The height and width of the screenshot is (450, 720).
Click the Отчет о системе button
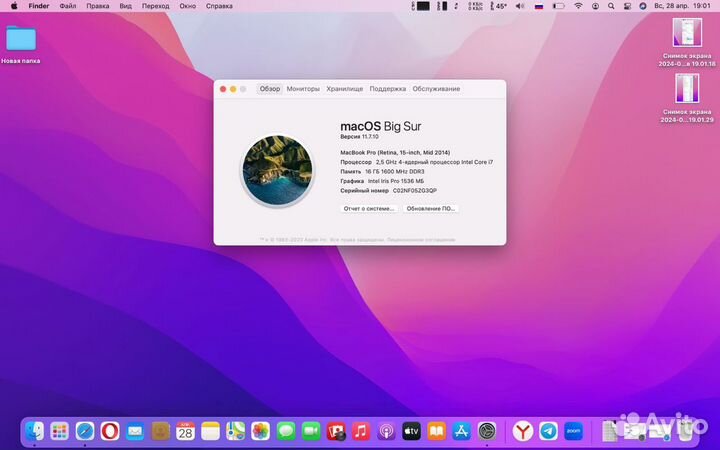(369, 208)
